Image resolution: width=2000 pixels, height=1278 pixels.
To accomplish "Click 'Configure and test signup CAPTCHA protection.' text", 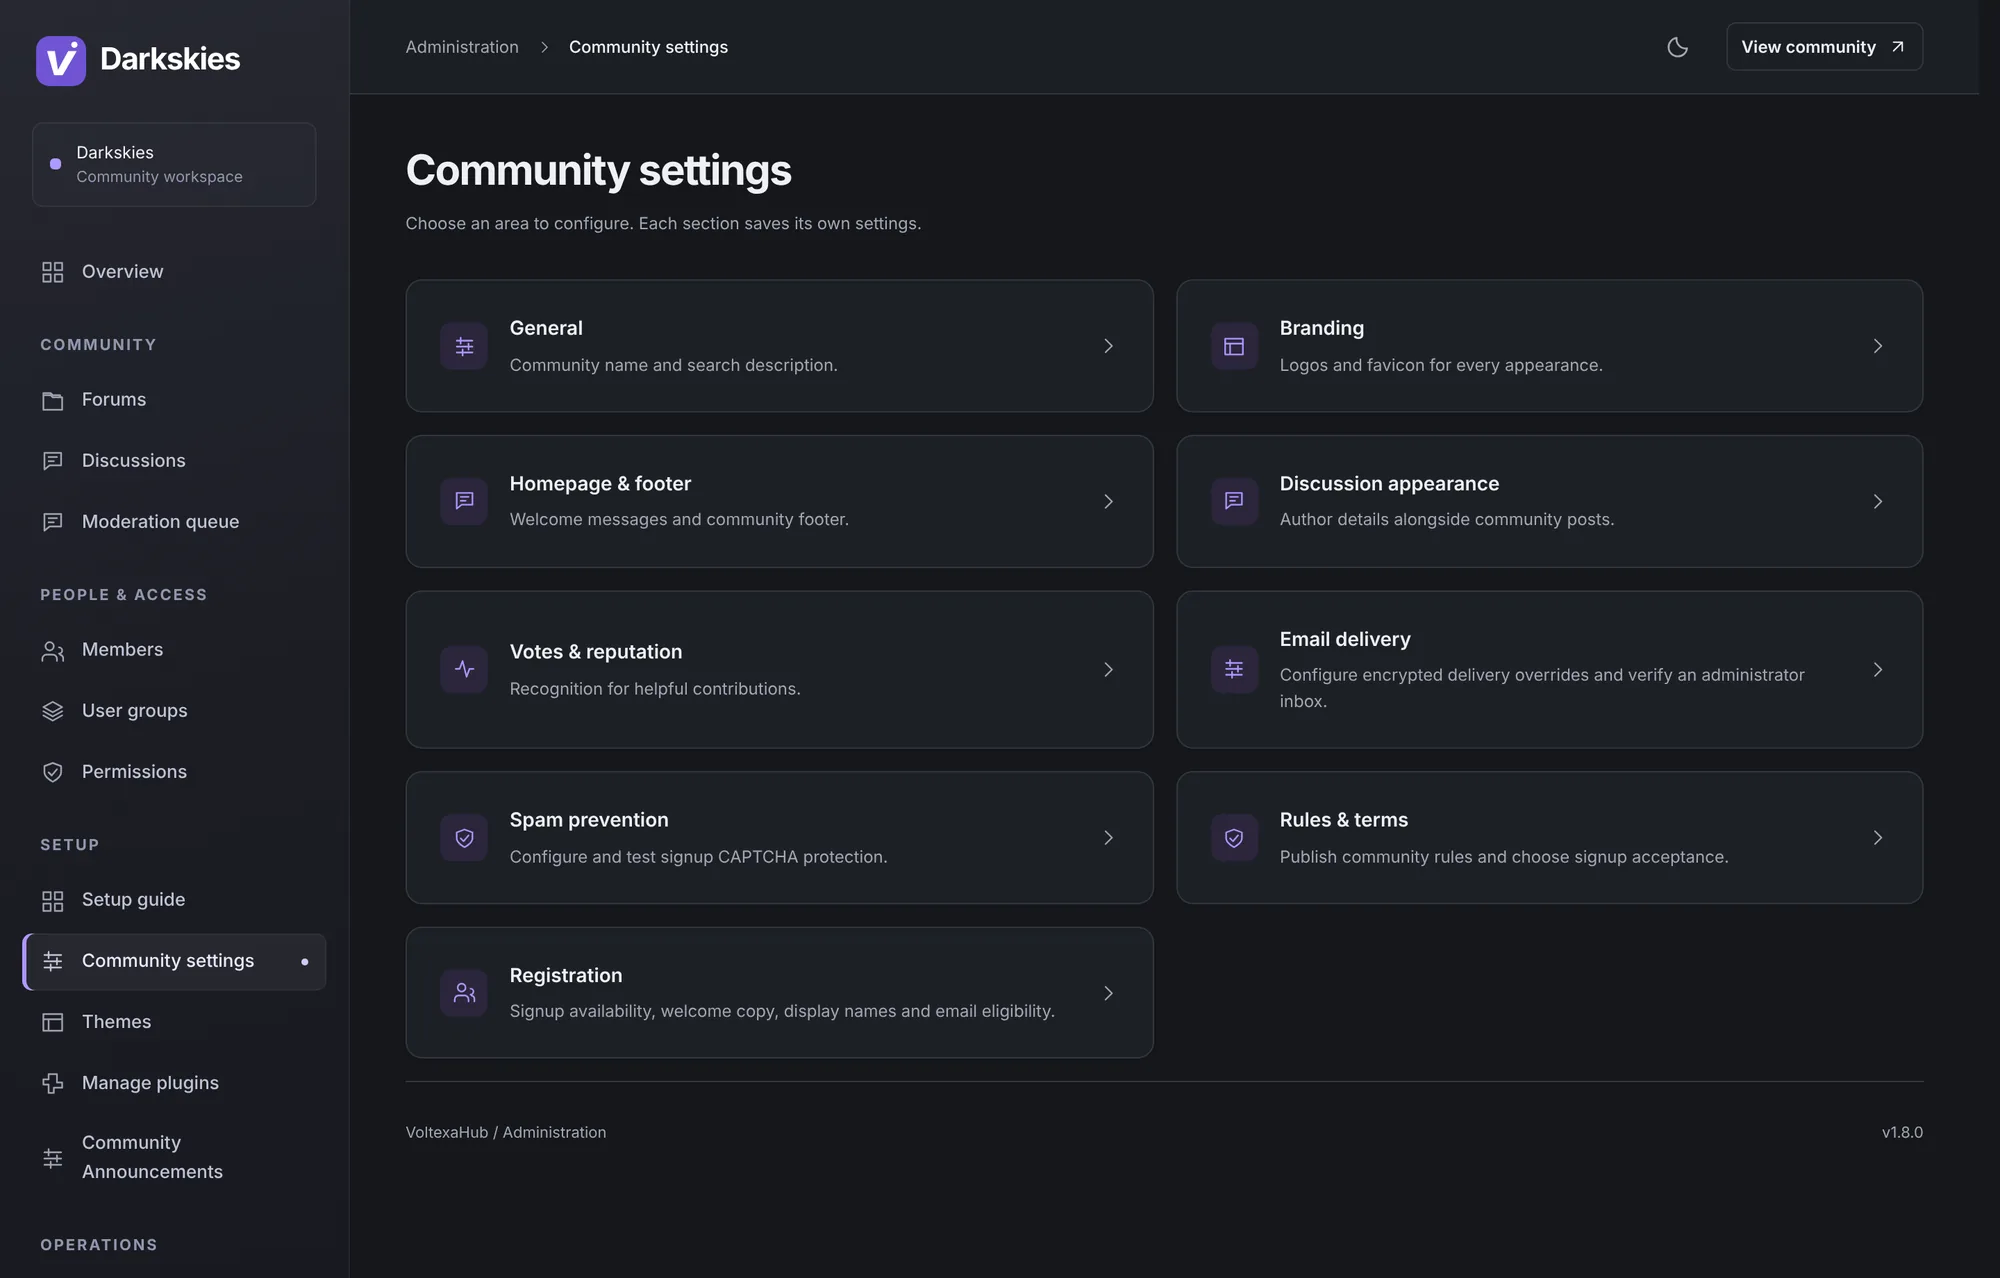I will pyautogui.click(x=698, y=857).
